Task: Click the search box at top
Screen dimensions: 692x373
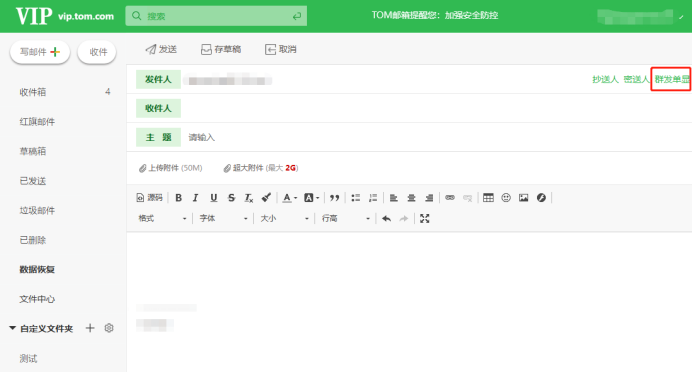Action: coord(216,16)
